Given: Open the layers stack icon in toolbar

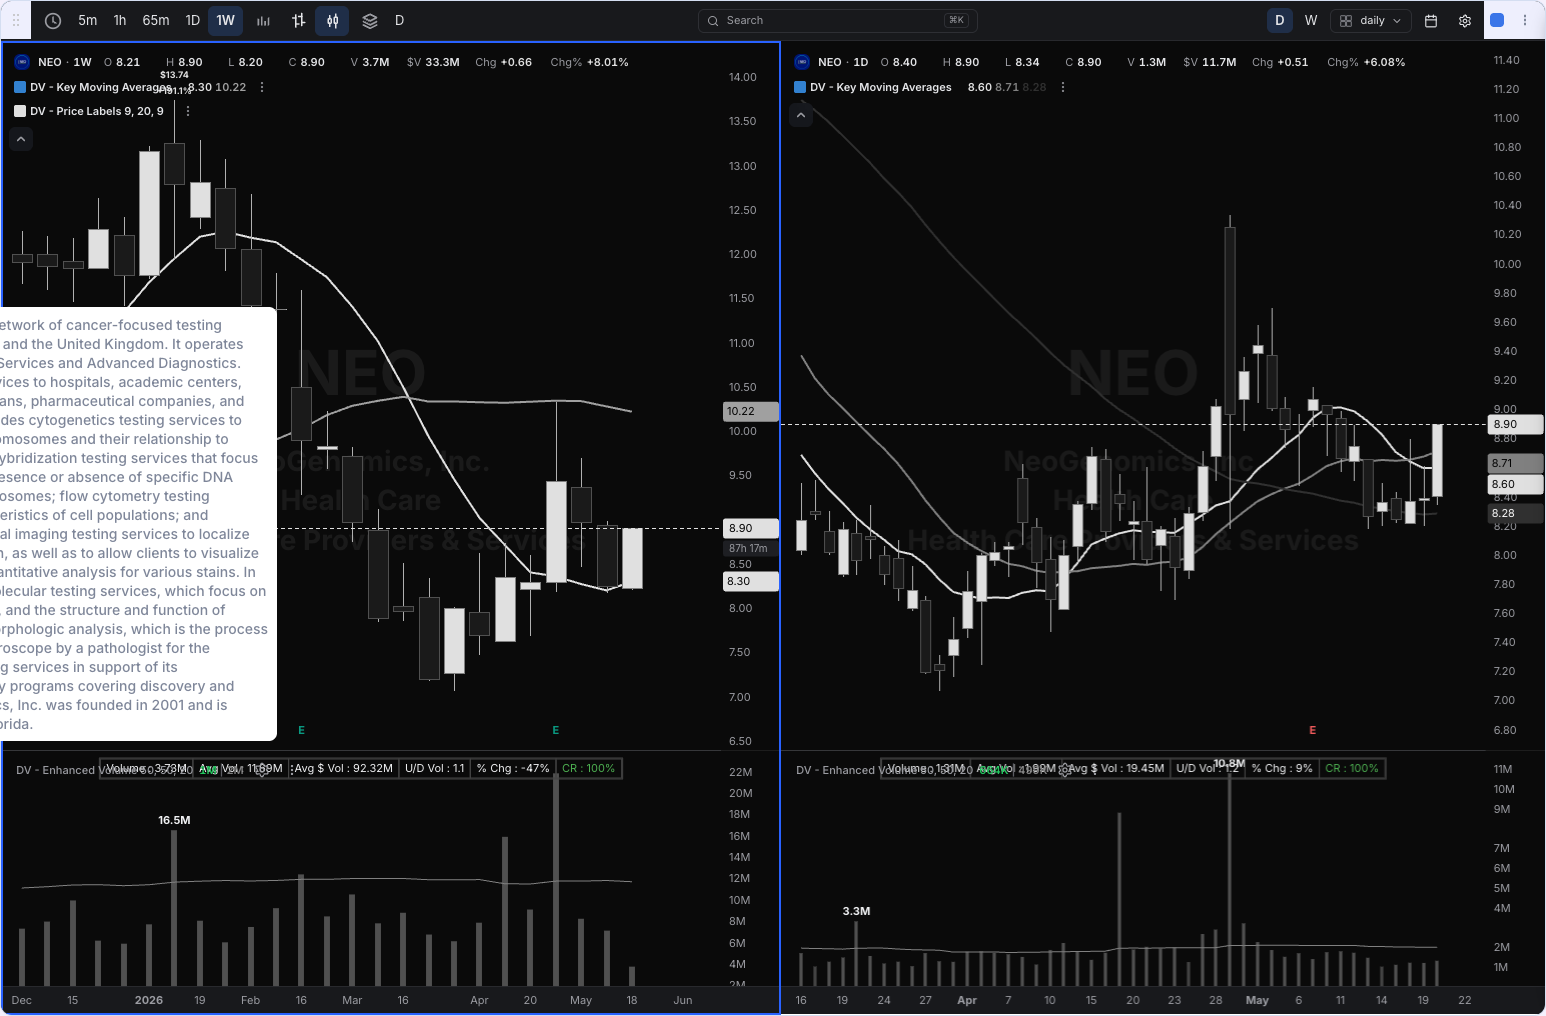Looking at the screenshot, I should pyautogui.click(x=370, y=20).
